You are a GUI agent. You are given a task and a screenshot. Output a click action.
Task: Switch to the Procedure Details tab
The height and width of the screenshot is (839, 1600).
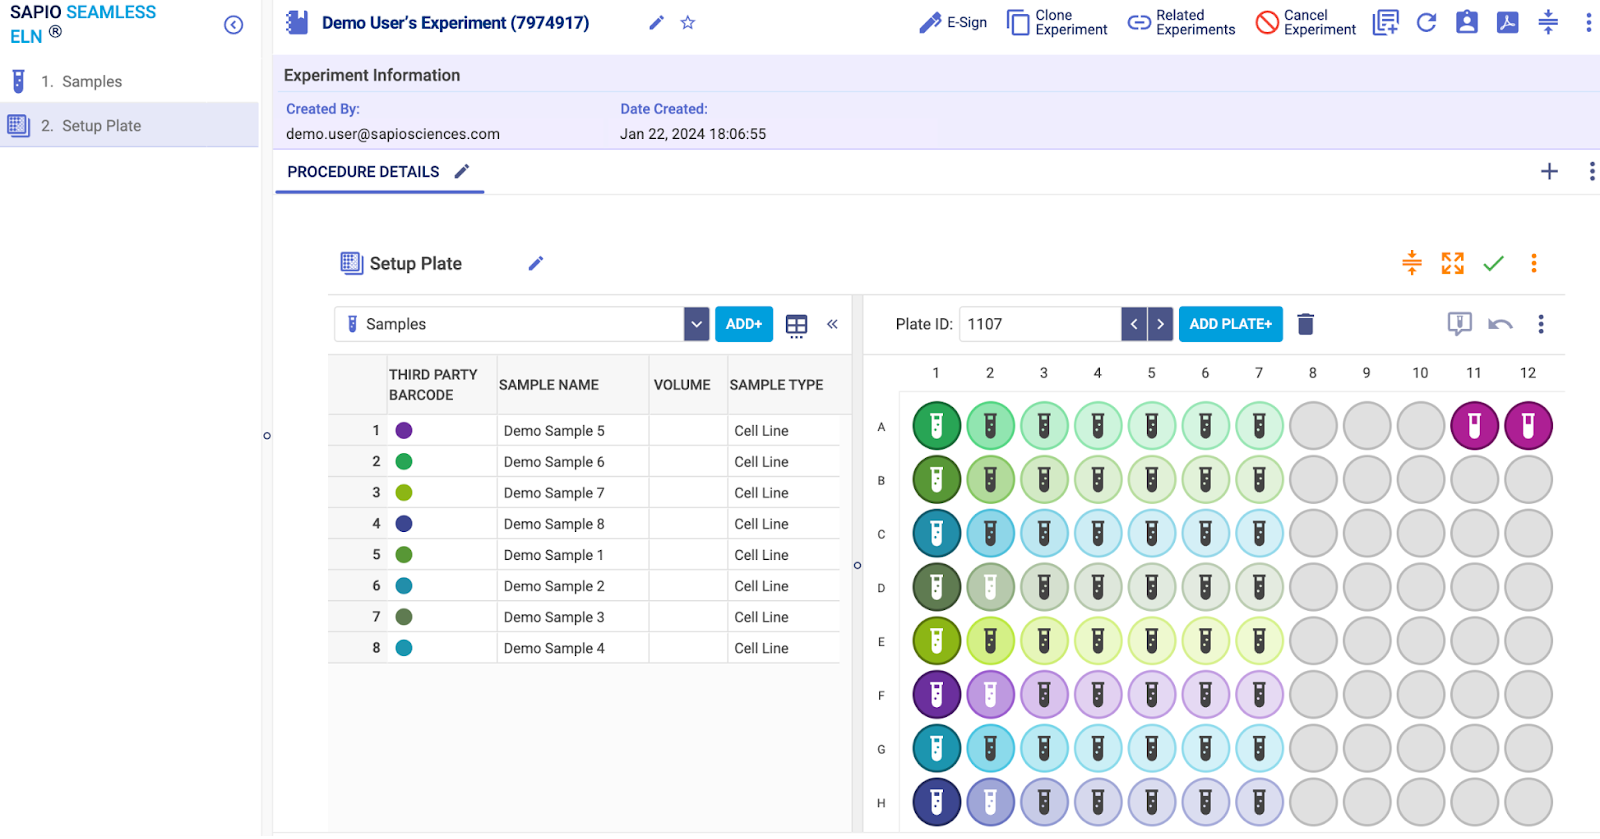tap(363, 172)
